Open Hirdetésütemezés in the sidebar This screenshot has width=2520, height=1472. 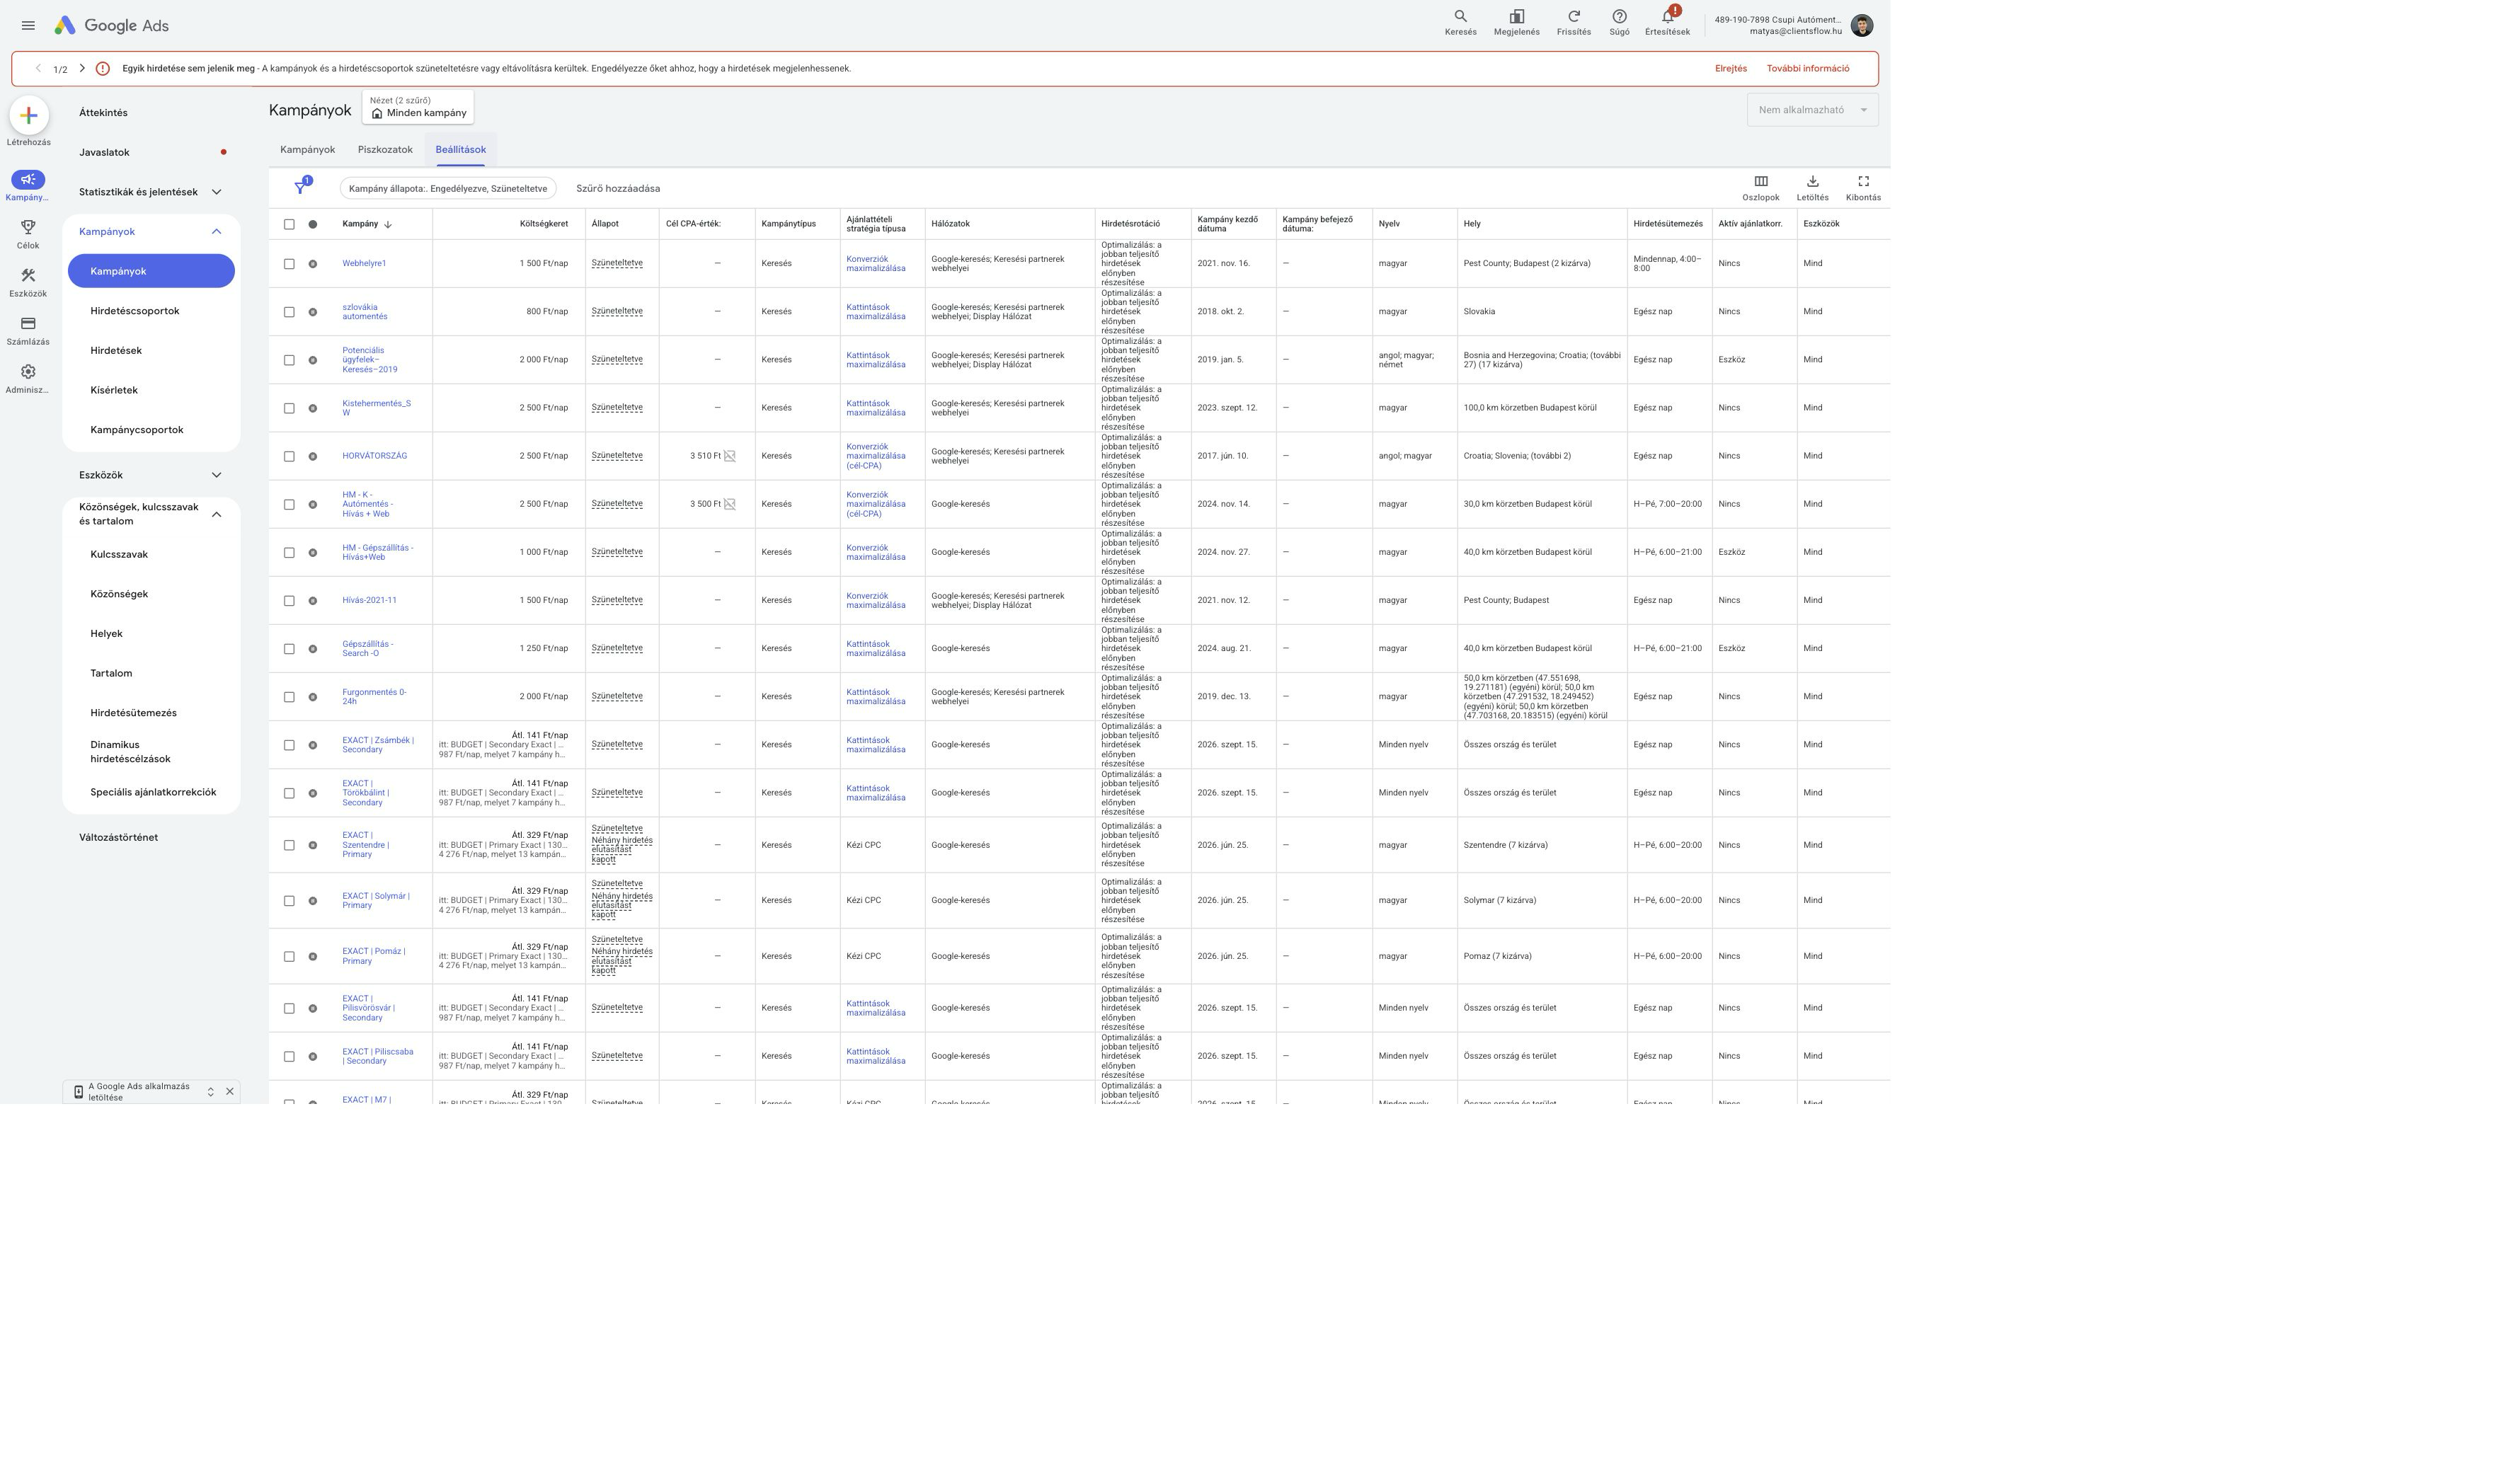[x=133, y=713]
